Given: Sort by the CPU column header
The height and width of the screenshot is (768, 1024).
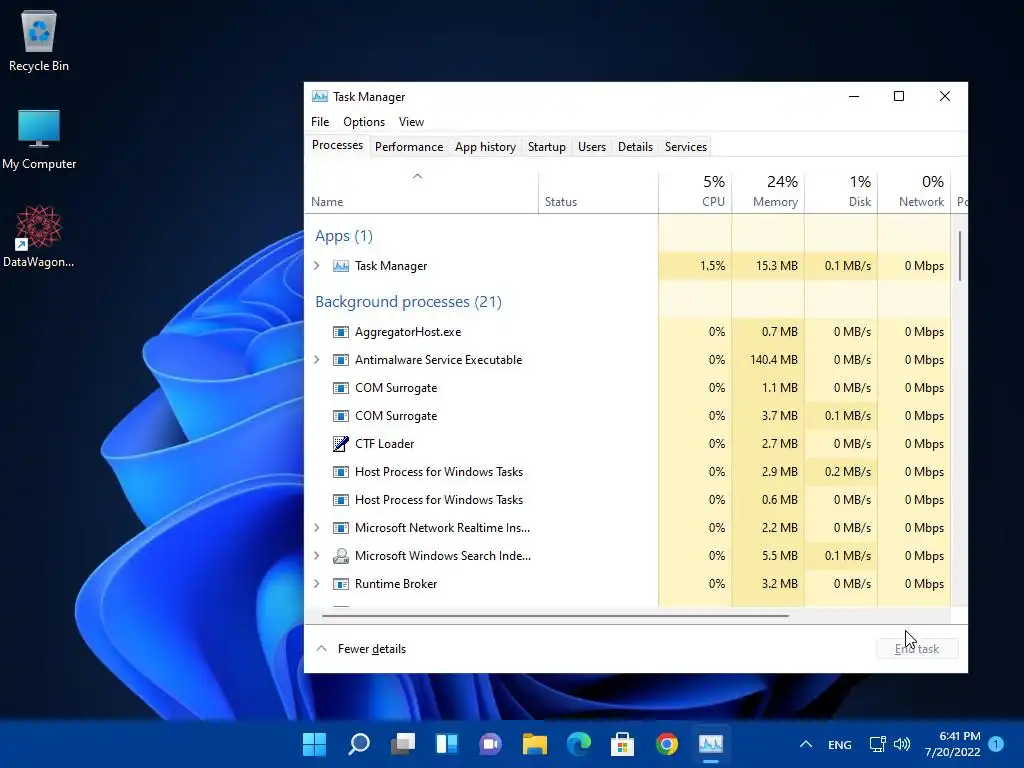Looking at the screenshot, I should [696, 193].
